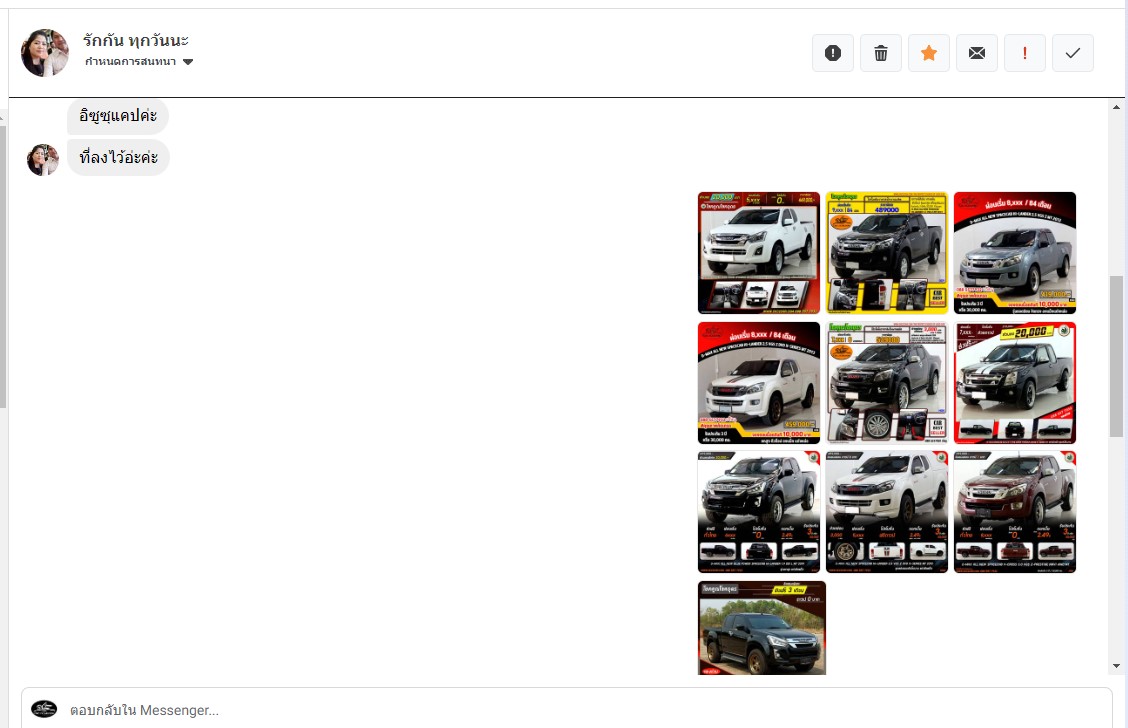1128x728 pixels.
Task: Open third-row black pickup image
Action: coord(758,512)
